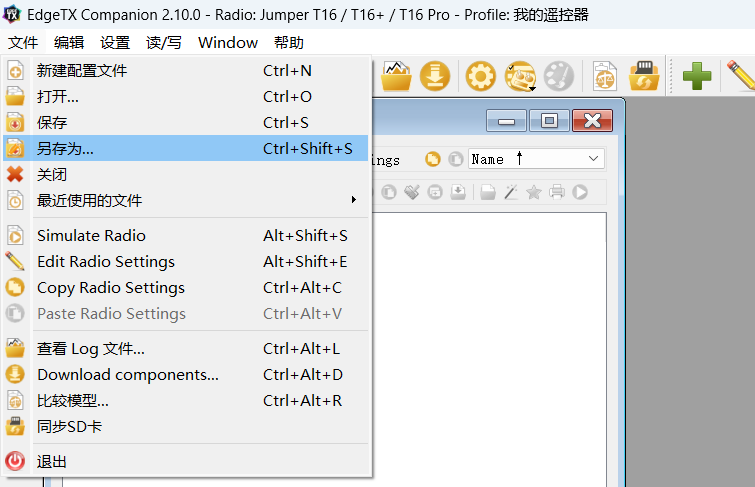
Task: Select 退出 to quit the application
Action: tap(186, 461)
